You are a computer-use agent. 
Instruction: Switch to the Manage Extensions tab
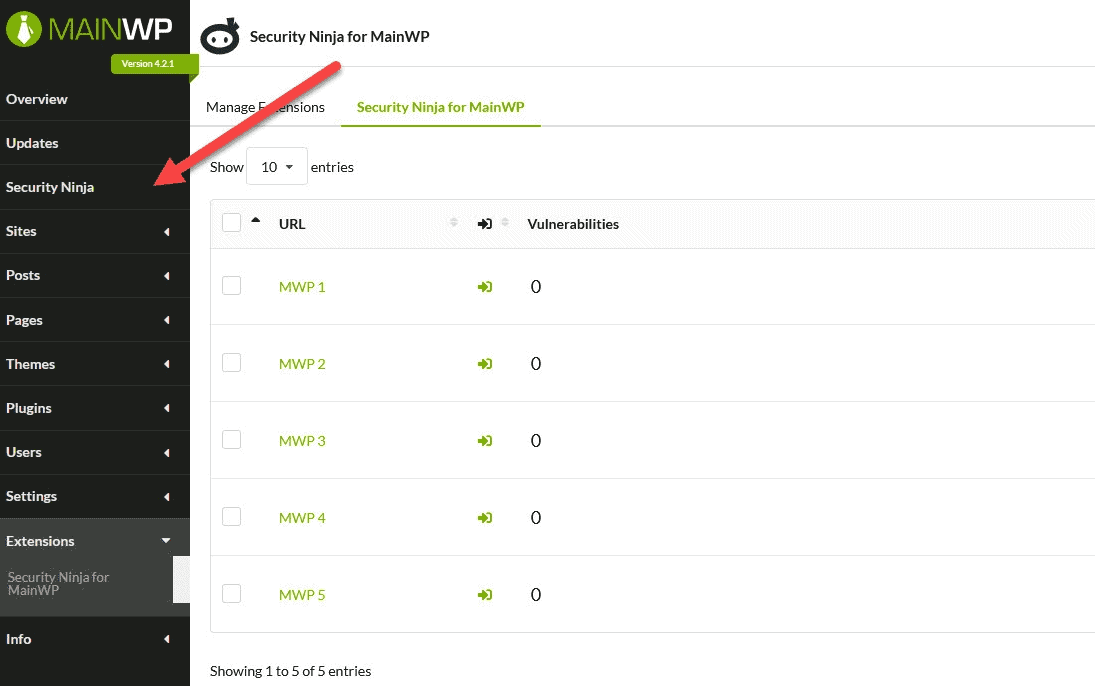point(264,106)
